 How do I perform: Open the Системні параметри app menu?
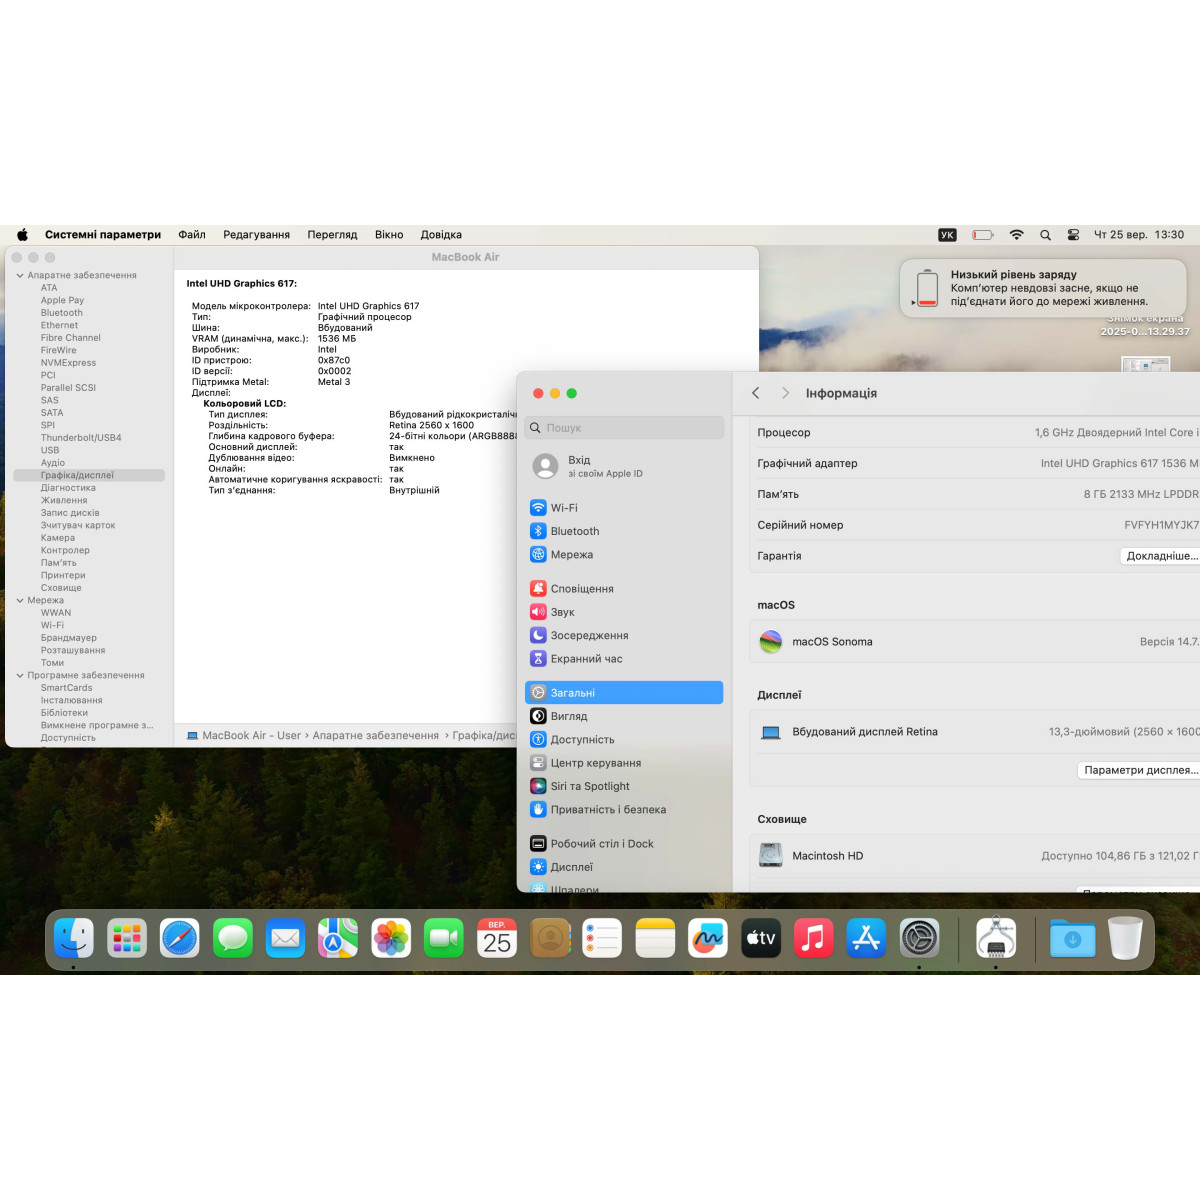[103, 235]
